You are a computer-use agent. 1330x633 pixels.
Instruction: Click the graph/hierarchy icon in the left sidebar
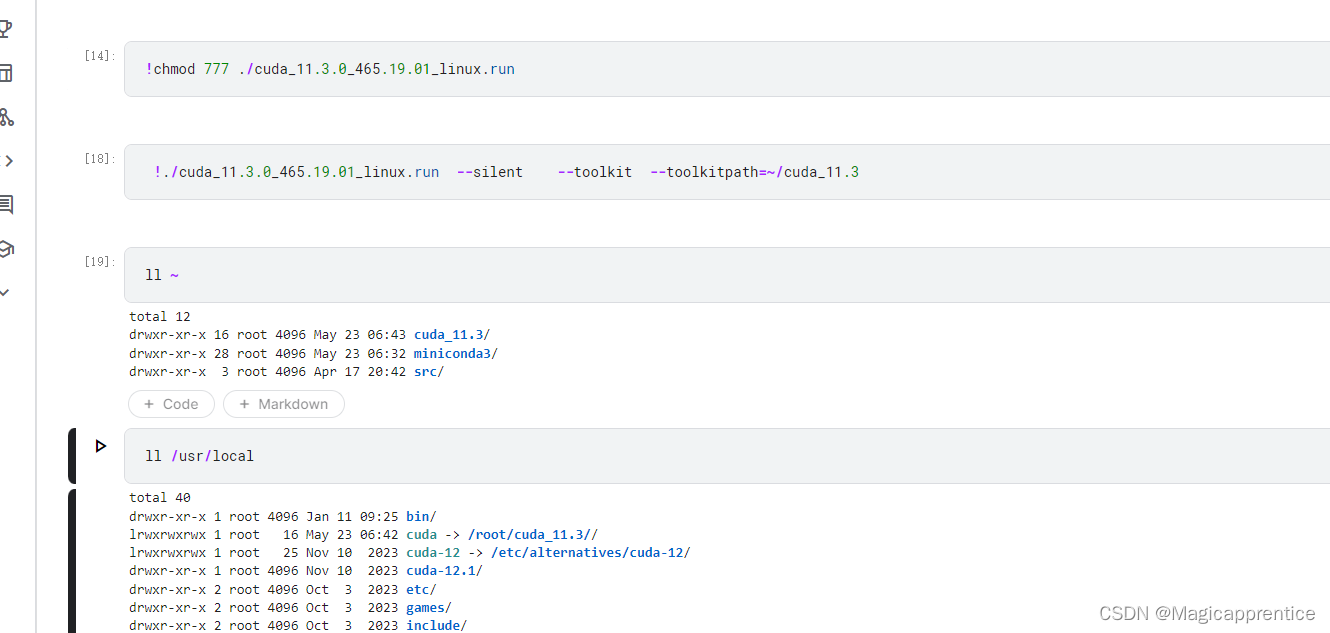(7, 118)
